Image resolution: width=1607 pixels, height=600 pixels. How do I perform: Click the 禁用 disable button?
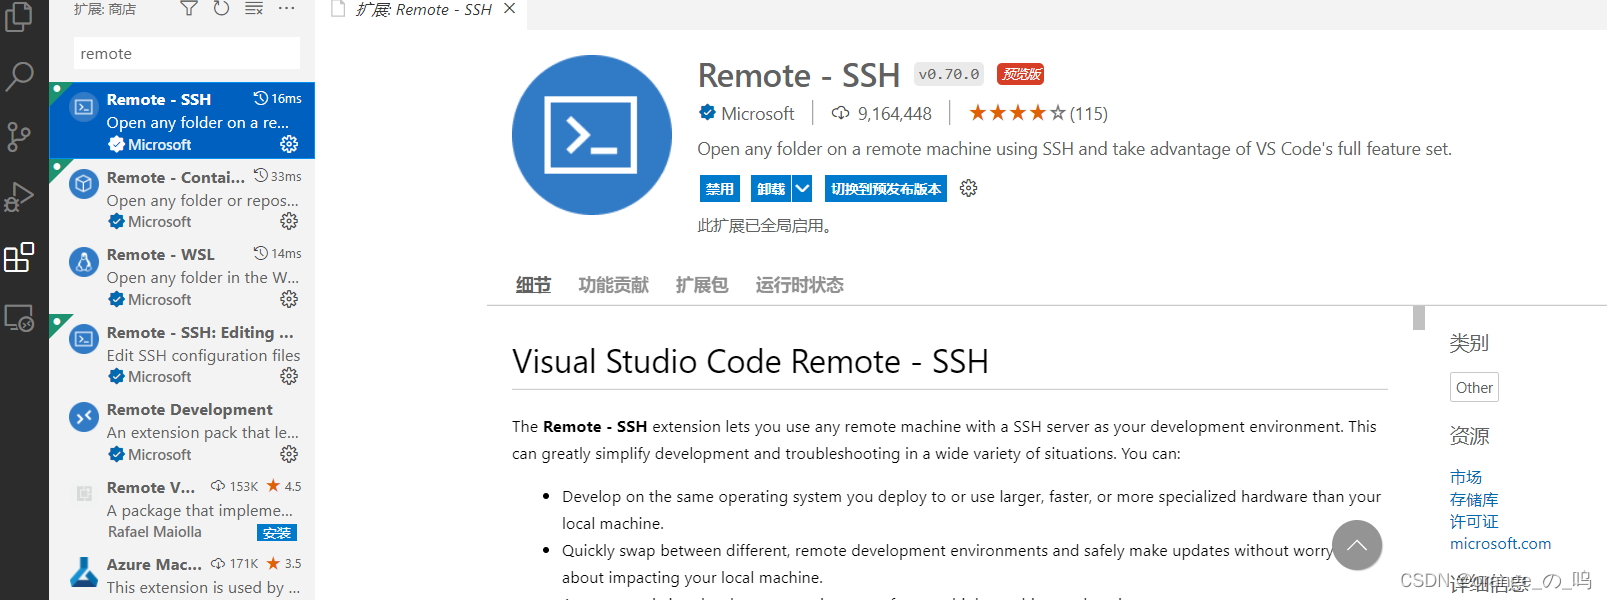click(x=720, y=188)
